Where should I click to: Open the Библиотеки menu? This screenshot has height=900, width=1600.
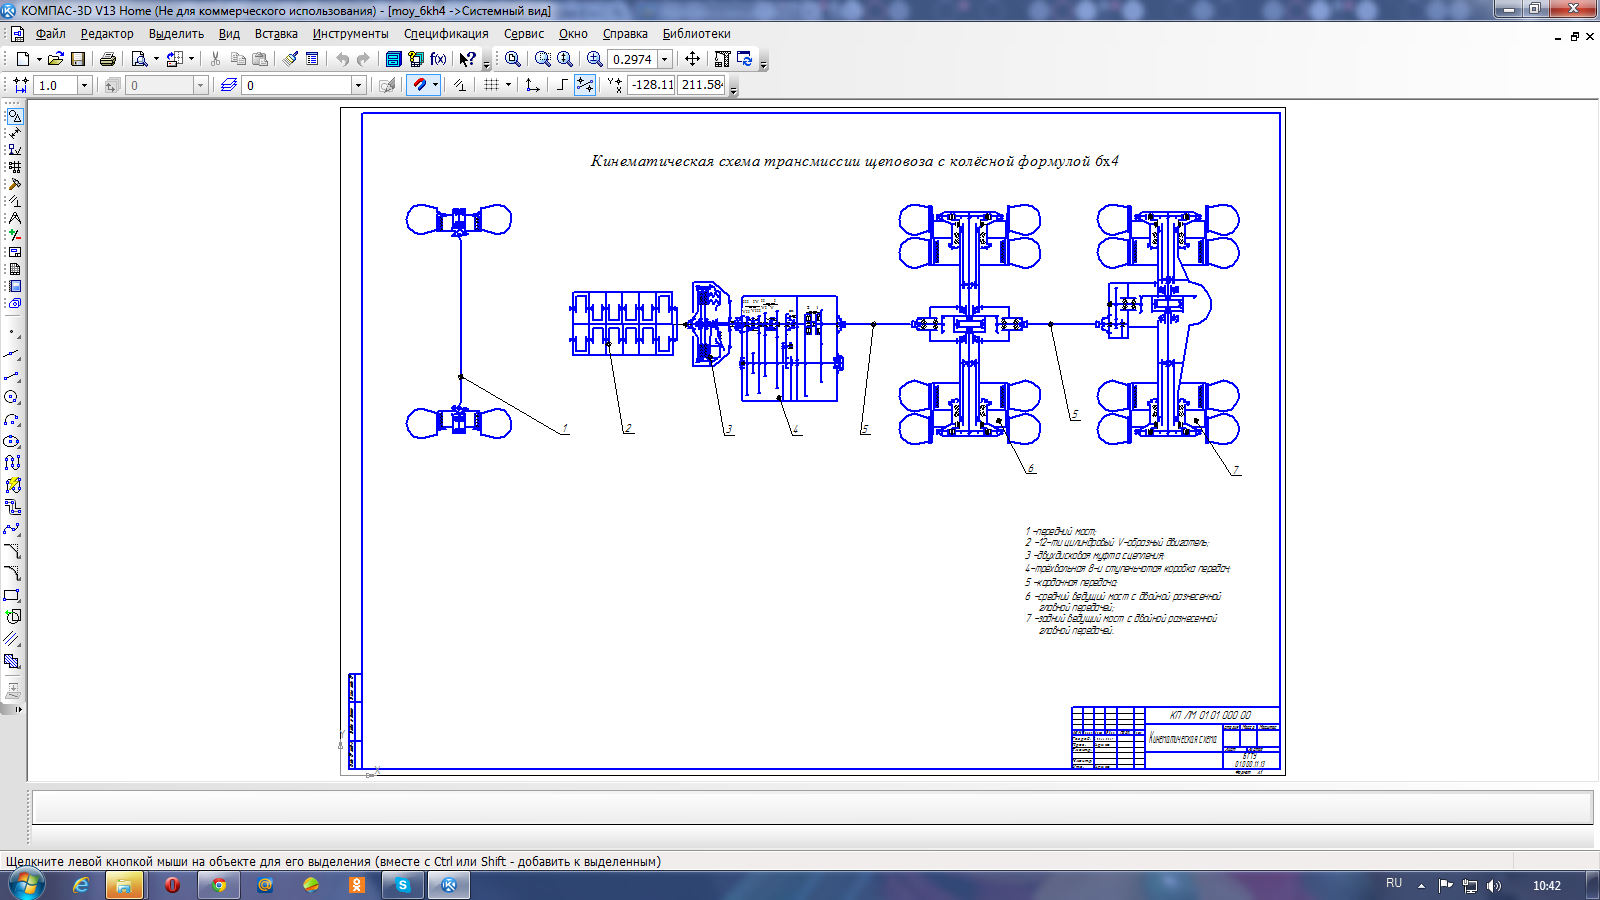pos(696,34)
